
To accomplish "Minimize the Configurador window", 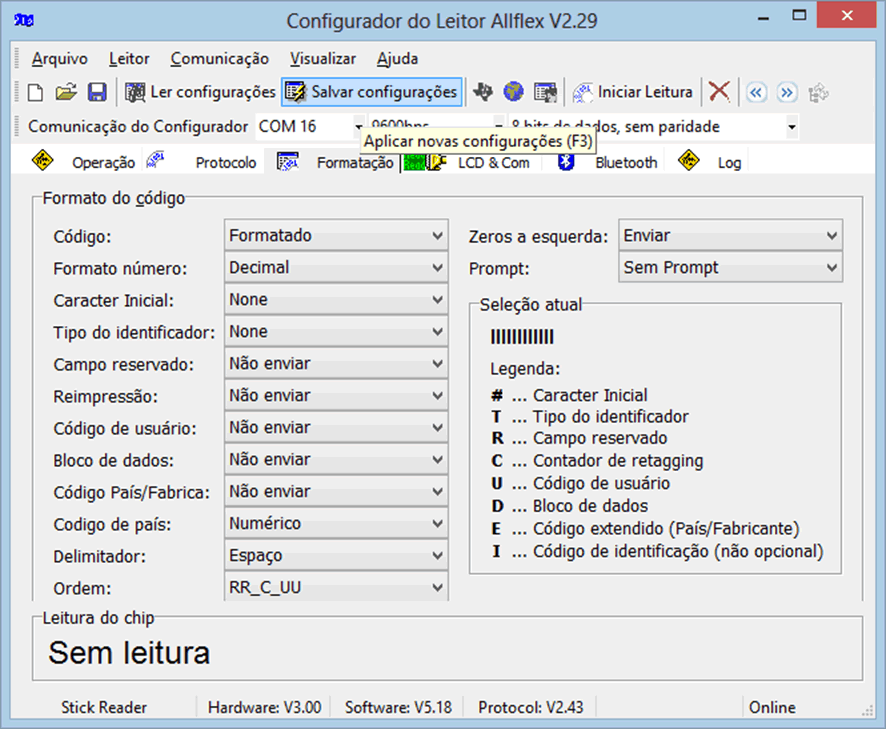I will 763,18.
